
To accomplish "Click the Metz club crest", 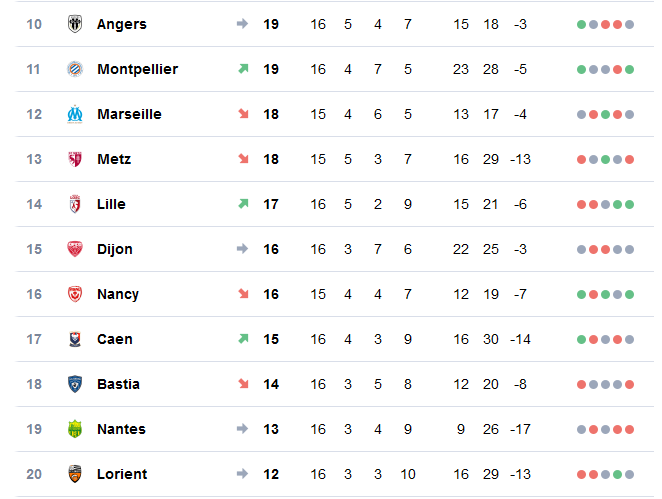I will pos(75,159).
